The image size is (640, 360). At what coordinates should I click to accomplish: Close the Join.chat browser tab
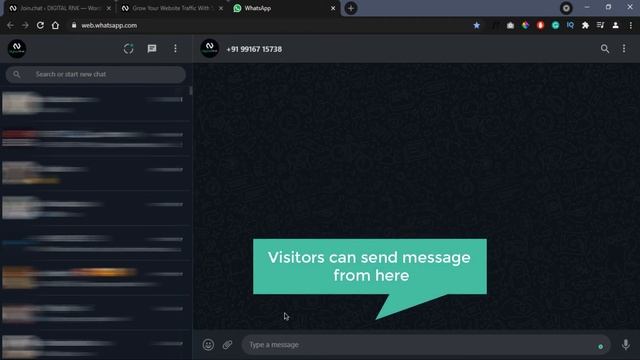click(109, 8)
